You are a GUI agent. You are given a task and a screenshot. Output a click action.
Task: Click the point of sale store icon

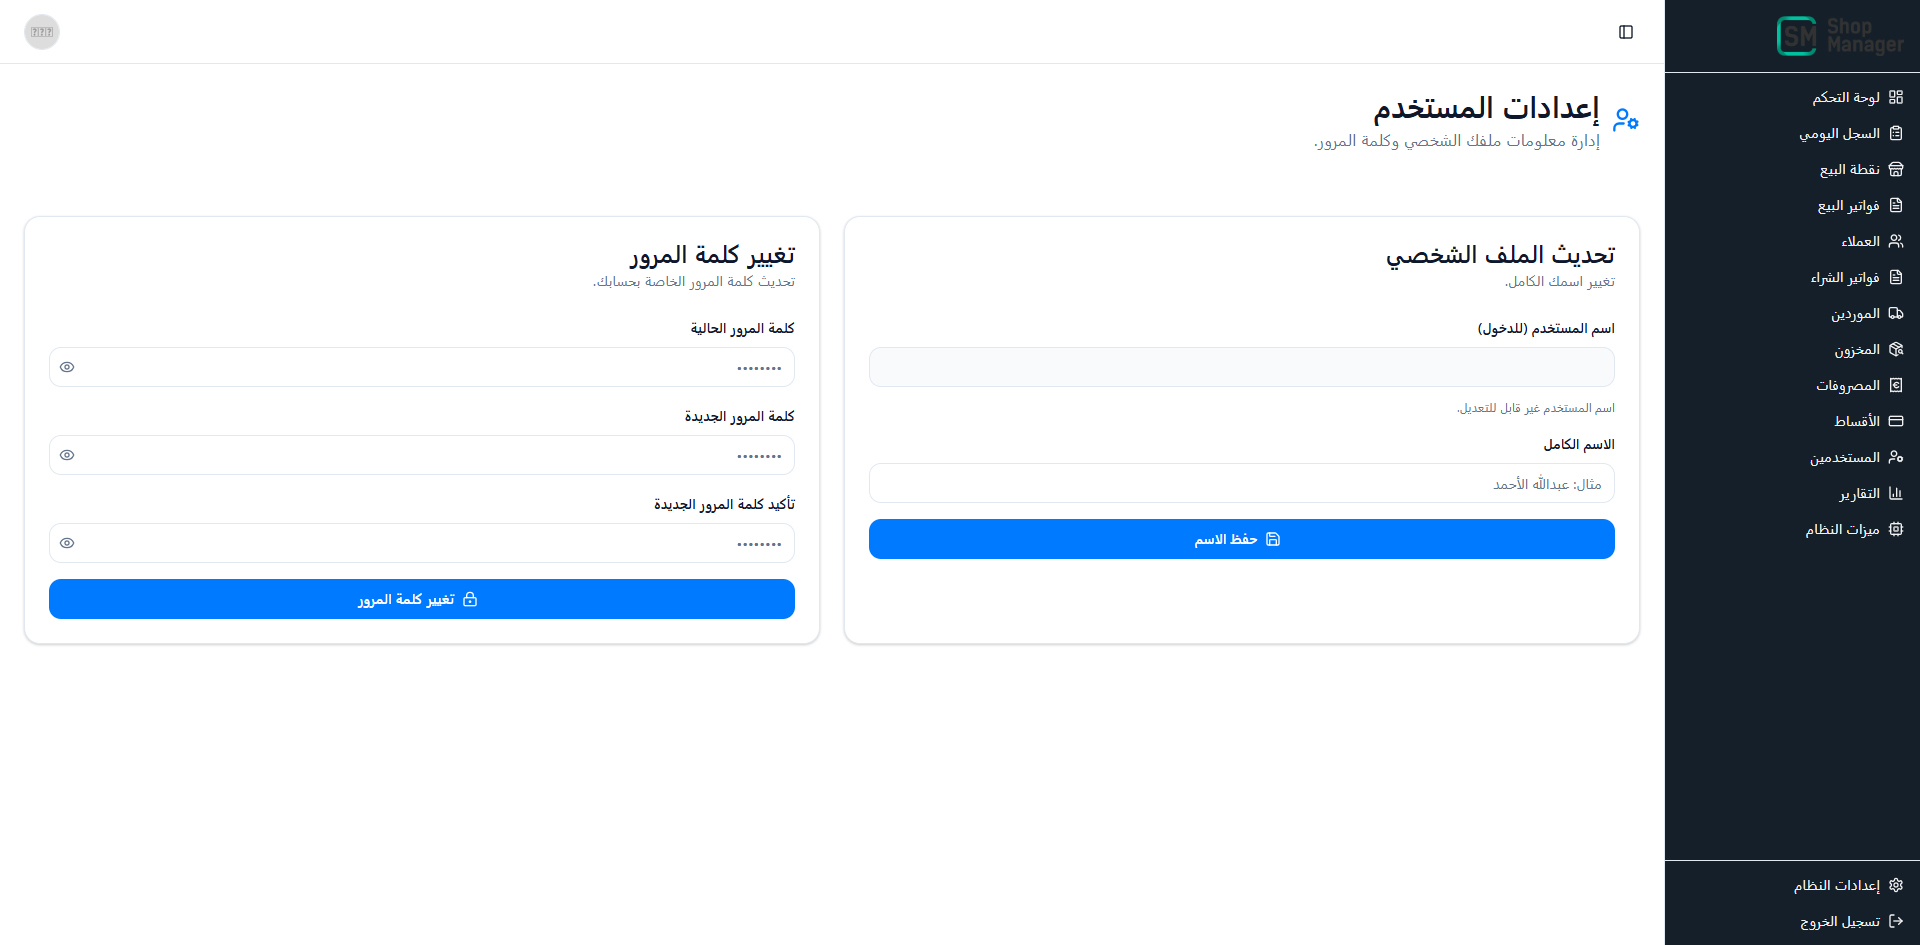click(x=1896, y=170)
